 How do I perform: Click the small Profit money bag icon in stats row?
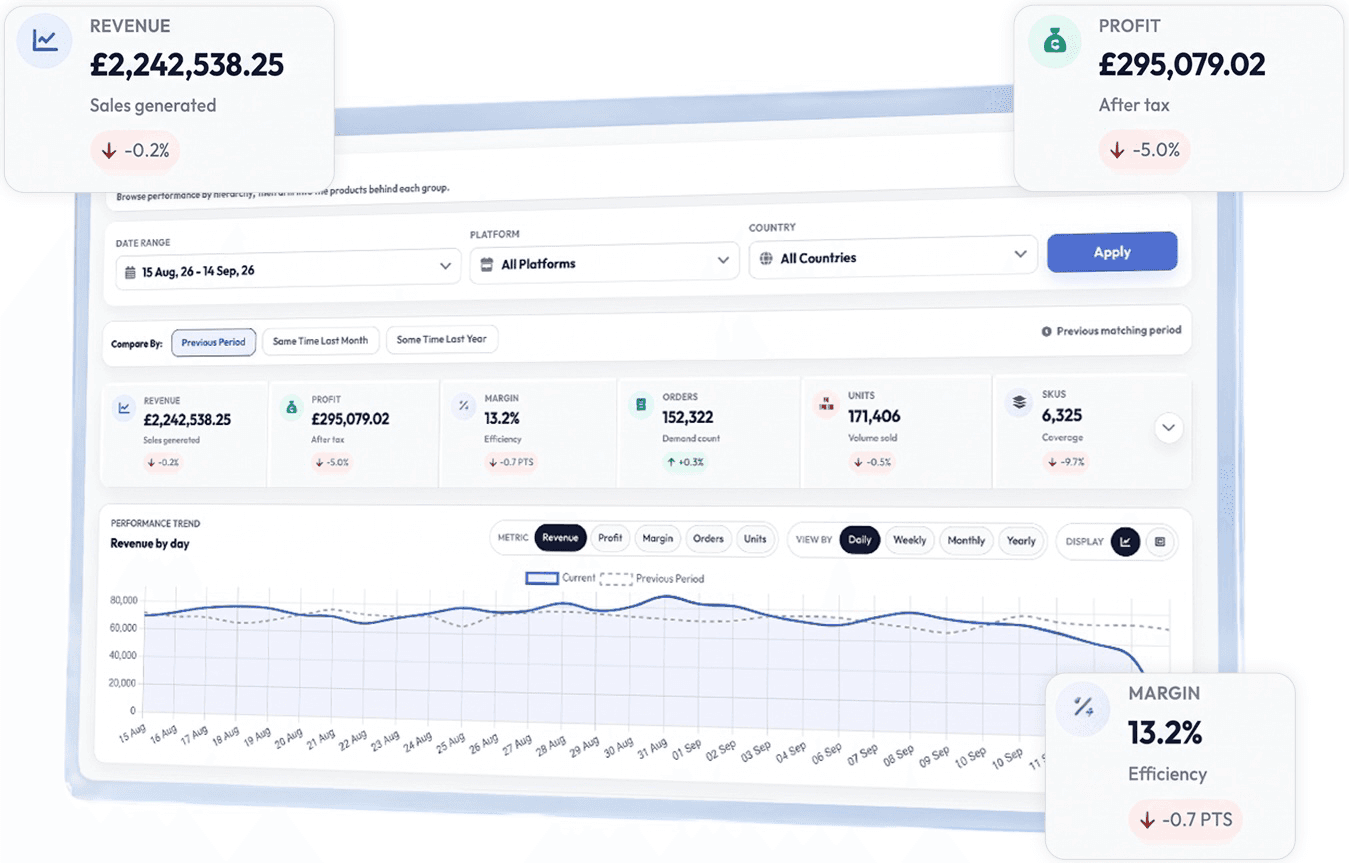tap(291, 407)
